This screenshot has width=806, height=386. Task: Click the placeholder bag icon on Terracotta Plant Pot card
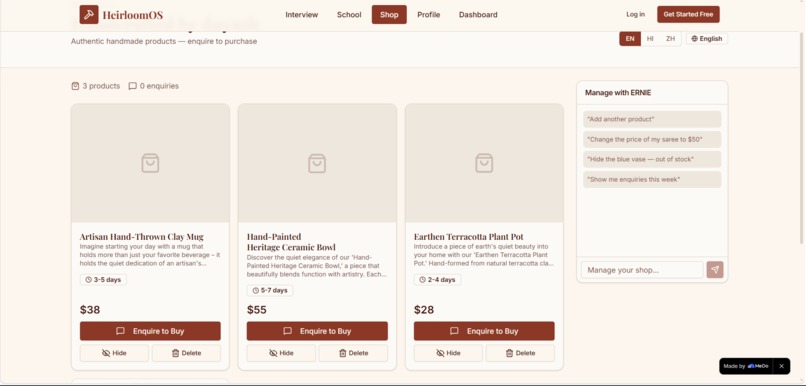pos(484,163)
